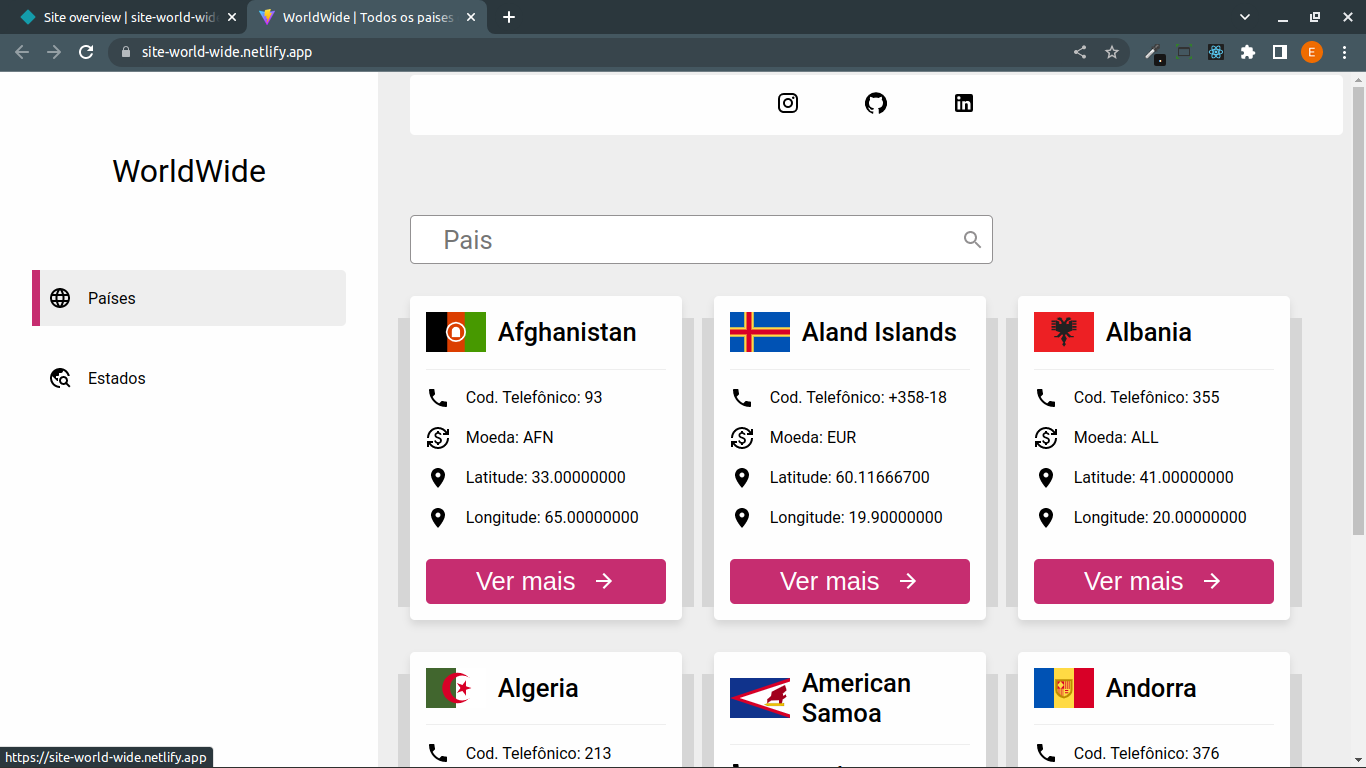
Task: Open a new browser tab
Action: tap(509, 17)
